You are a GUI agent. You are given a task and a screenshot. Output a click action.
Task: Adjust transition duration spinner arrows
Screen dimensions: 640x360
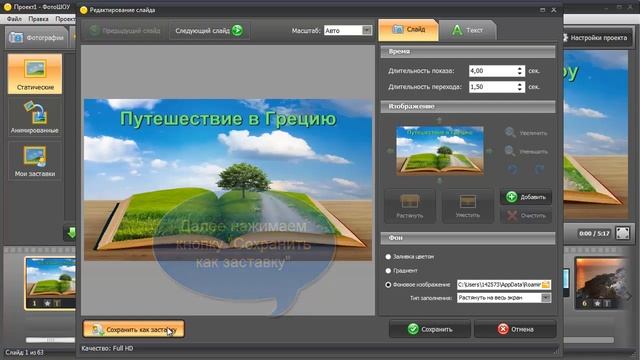[x=520, y=87]
